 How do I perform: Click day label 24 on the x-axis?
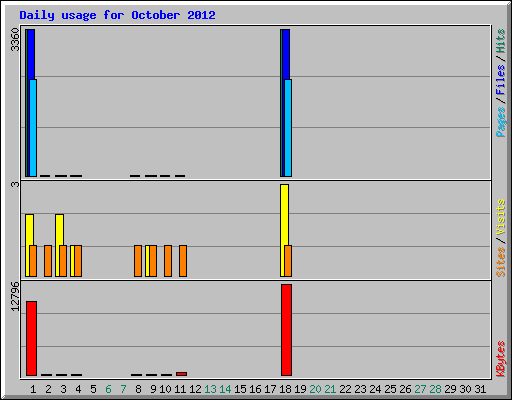click(375, 389)
